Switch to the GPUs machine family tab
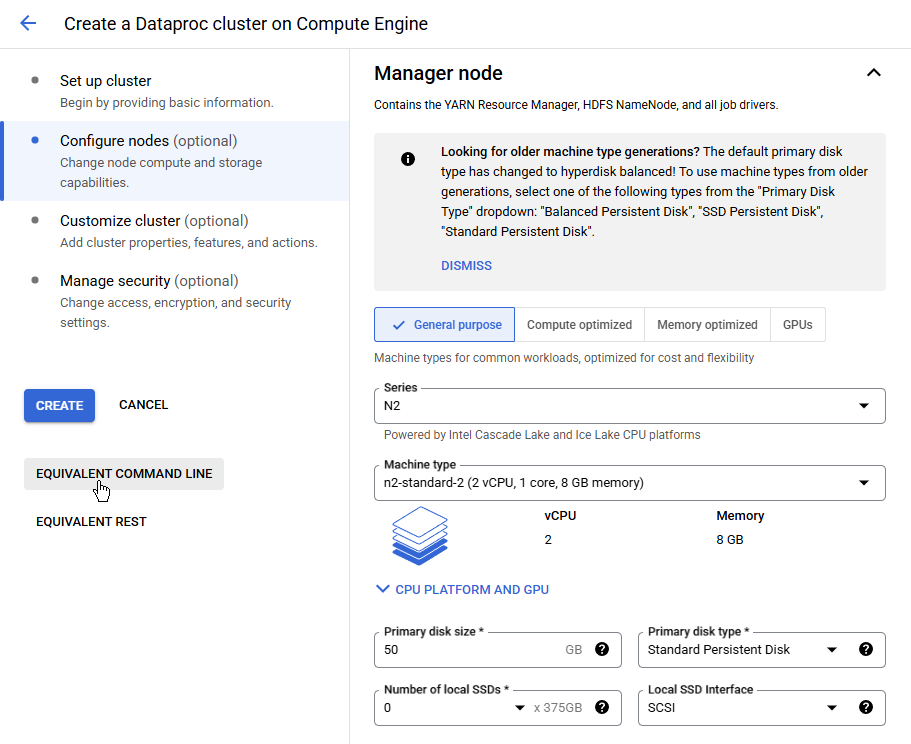 797,325
